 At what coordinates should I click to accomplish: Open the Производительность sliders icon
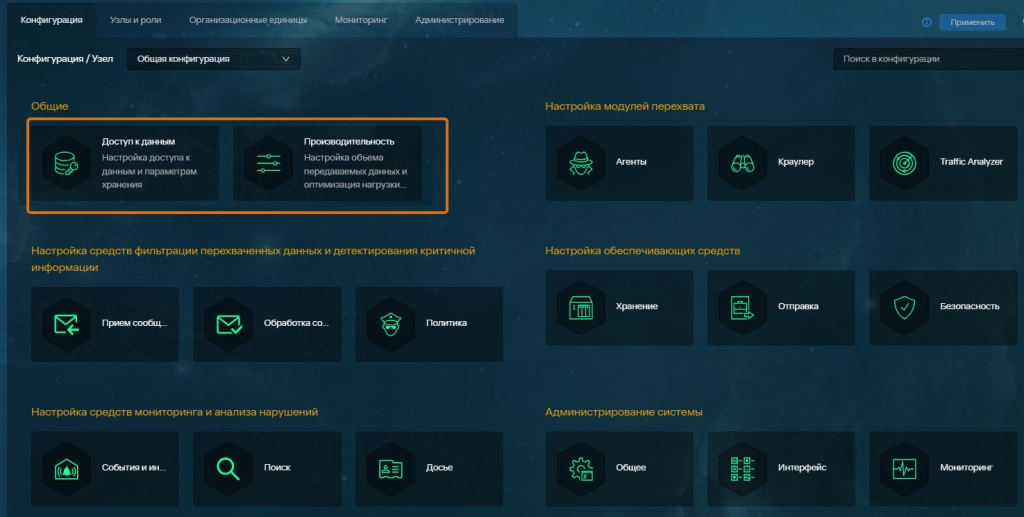coord(269,163)
